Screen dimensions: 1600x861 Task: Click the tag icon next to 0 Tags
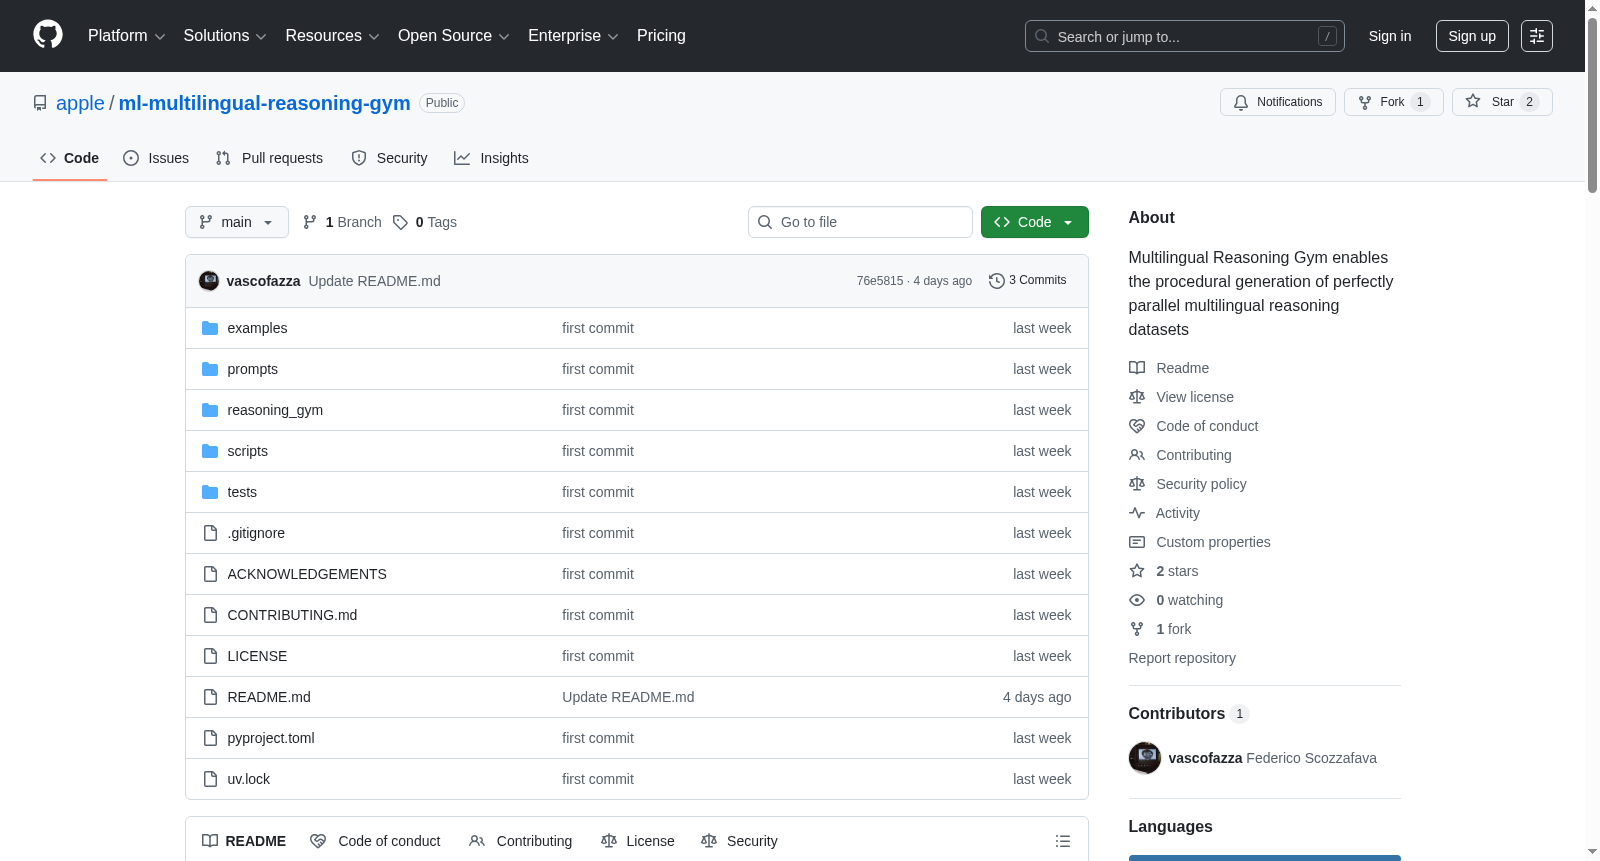400,222
